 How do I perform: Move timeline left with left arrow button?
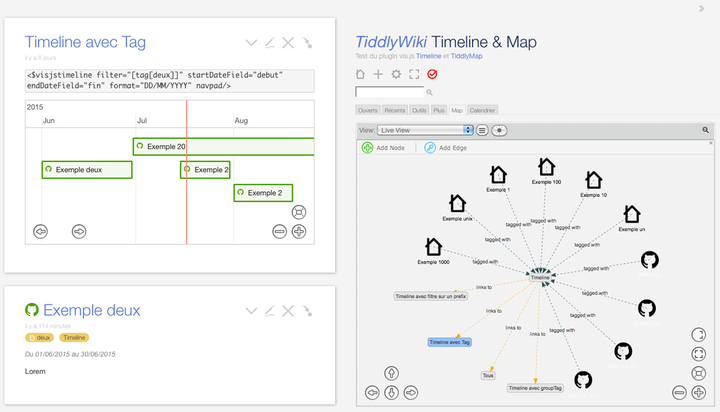pyautogui.click(x=40, y=231)
